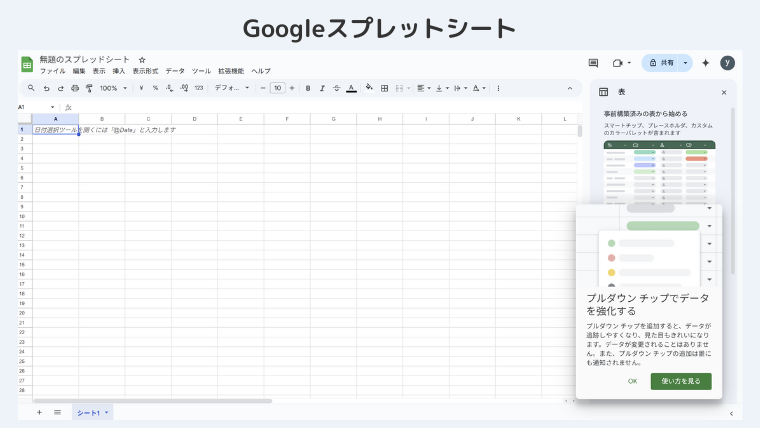Select the paint format tool
The height and width of the screenshot is (428, 760).
pyautogui.click(x=89, y=88)
